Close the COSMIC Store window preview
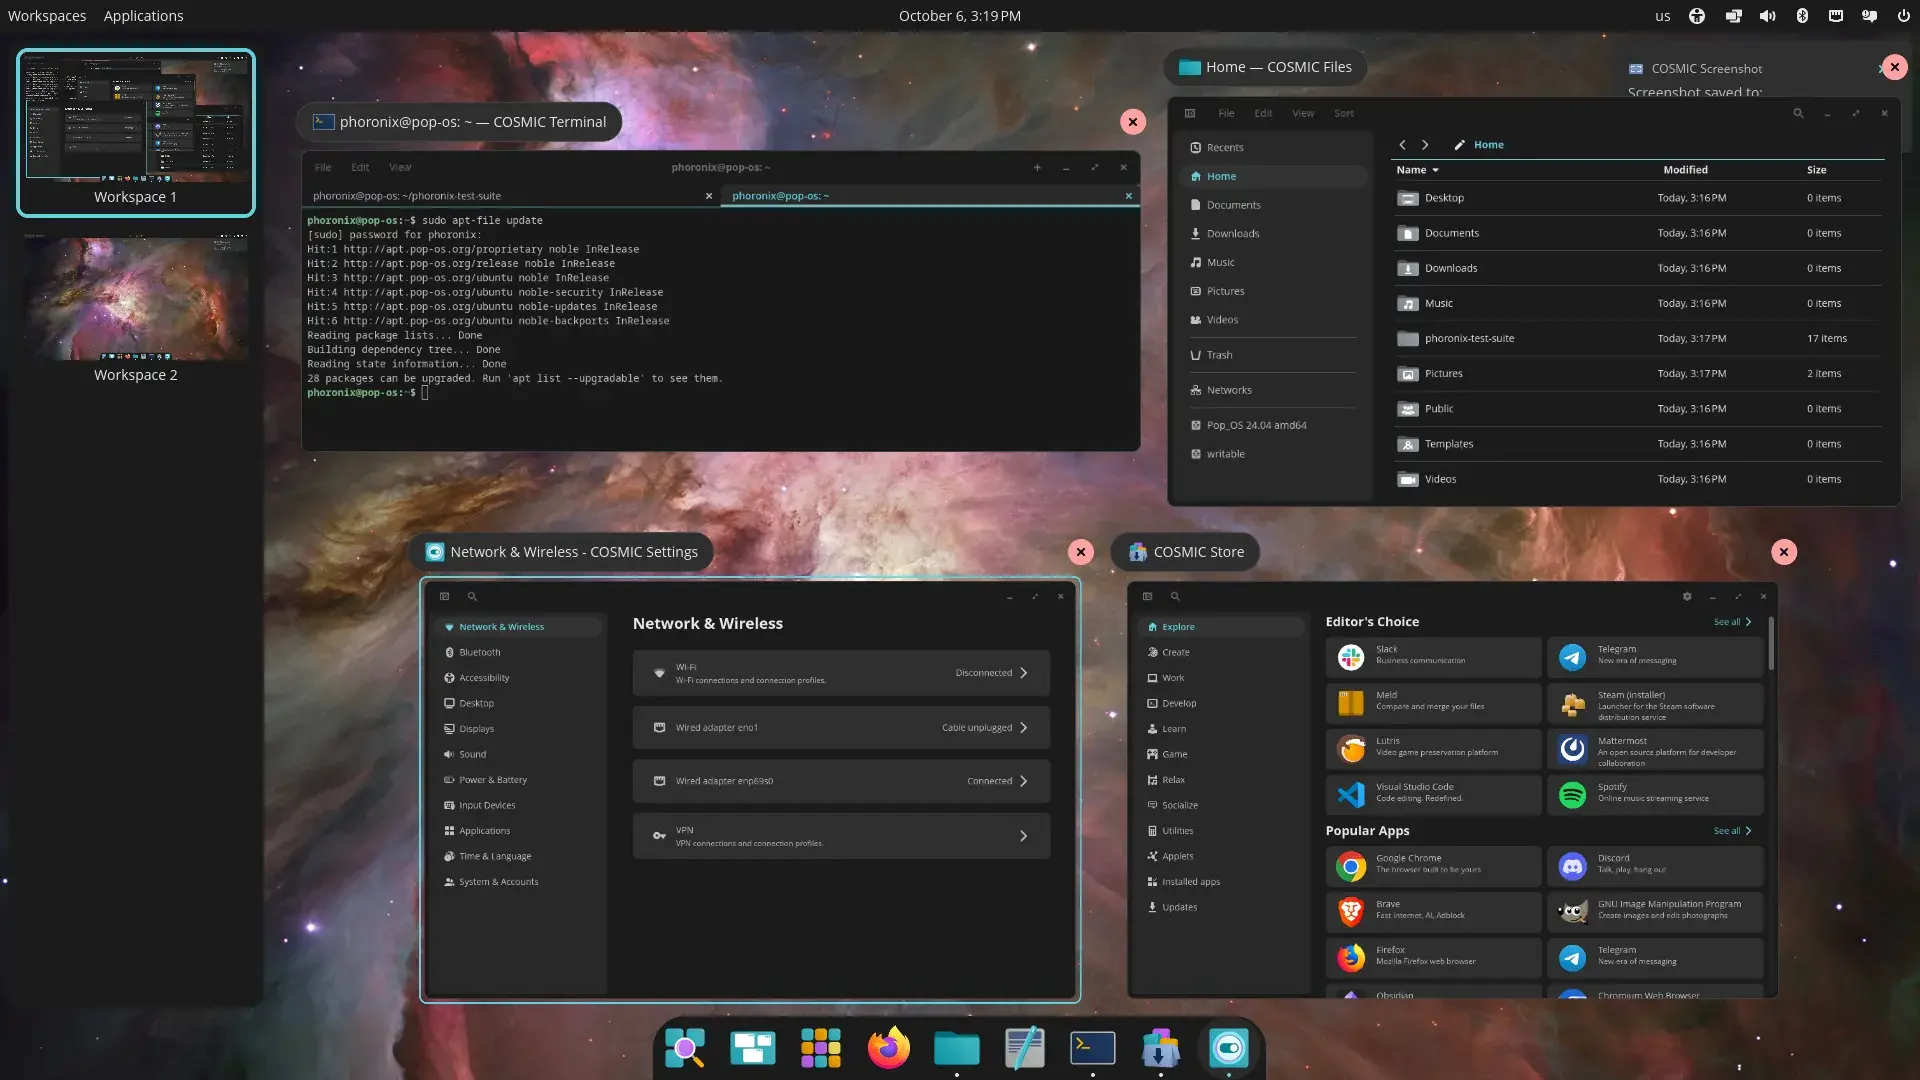1920x1080 pixels. click(1784, 552)
